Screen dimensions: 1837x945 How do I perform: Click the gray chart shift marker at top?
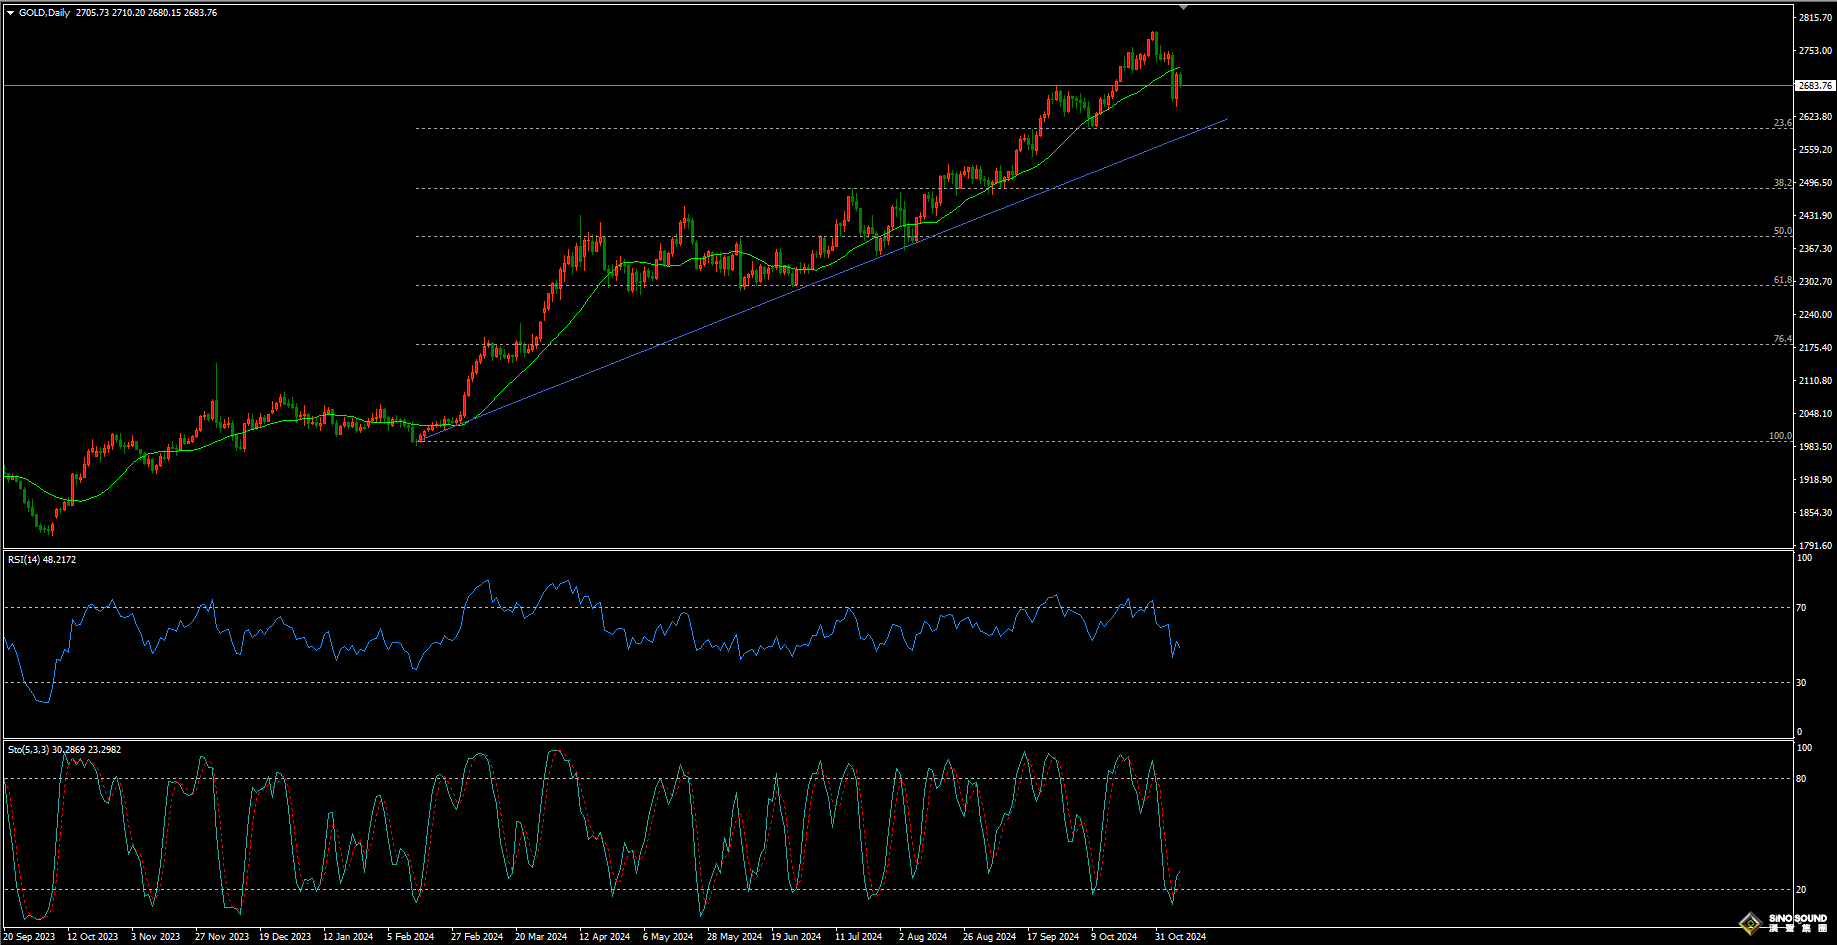pyautogui.click(x=1184, y=7)
